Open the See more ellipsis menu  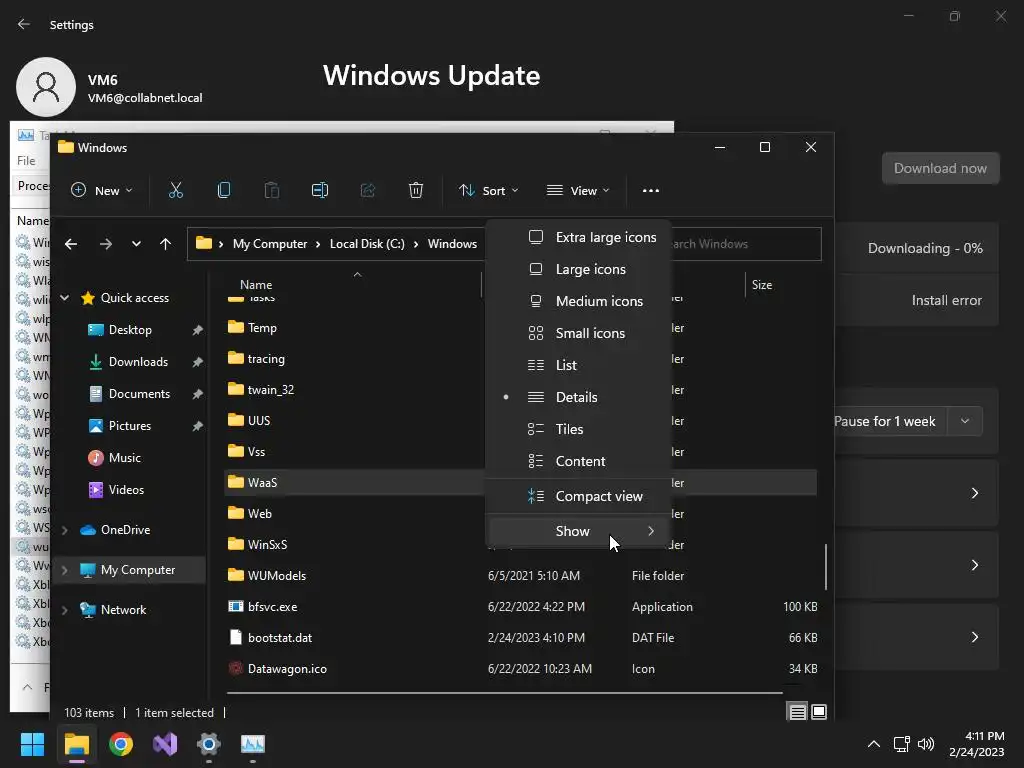point(650,190)
